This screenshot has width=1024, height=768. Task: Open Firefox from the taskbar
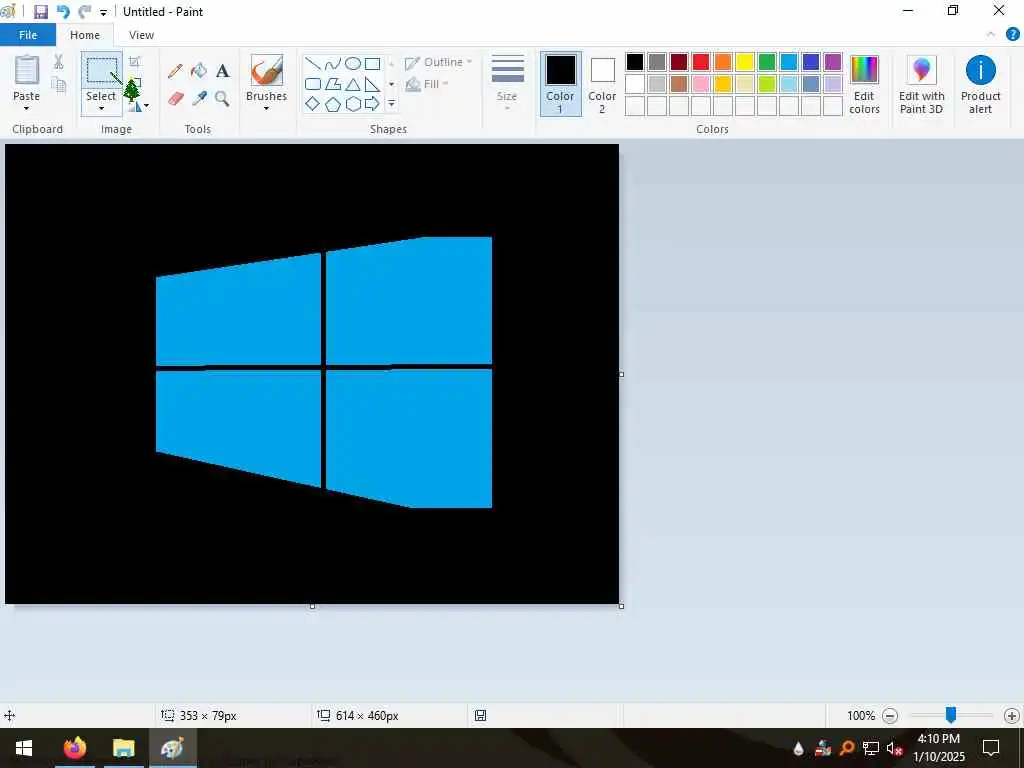coord(74,748)
